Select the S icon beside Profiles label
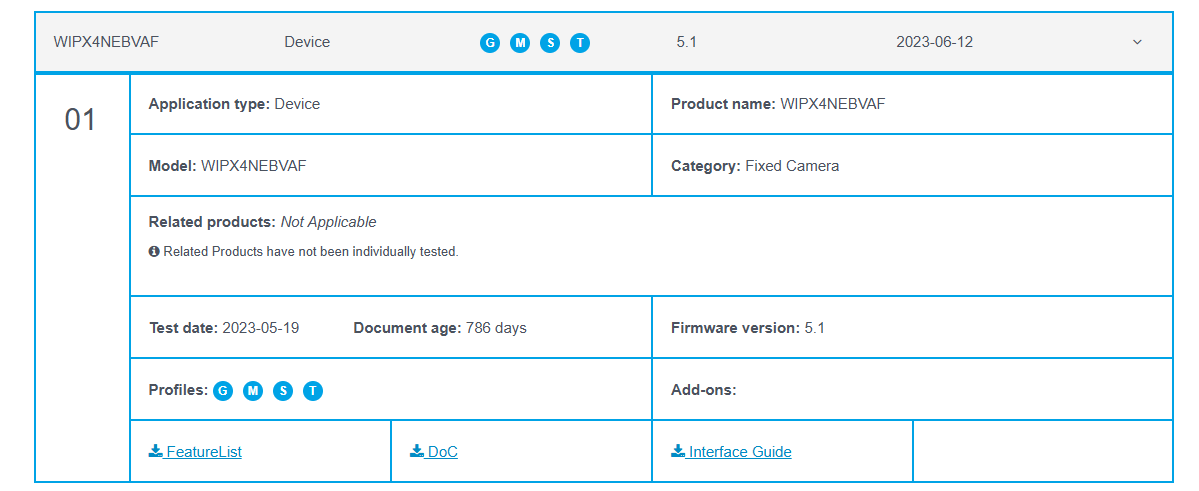1199x491 pixels. (283, 390)
